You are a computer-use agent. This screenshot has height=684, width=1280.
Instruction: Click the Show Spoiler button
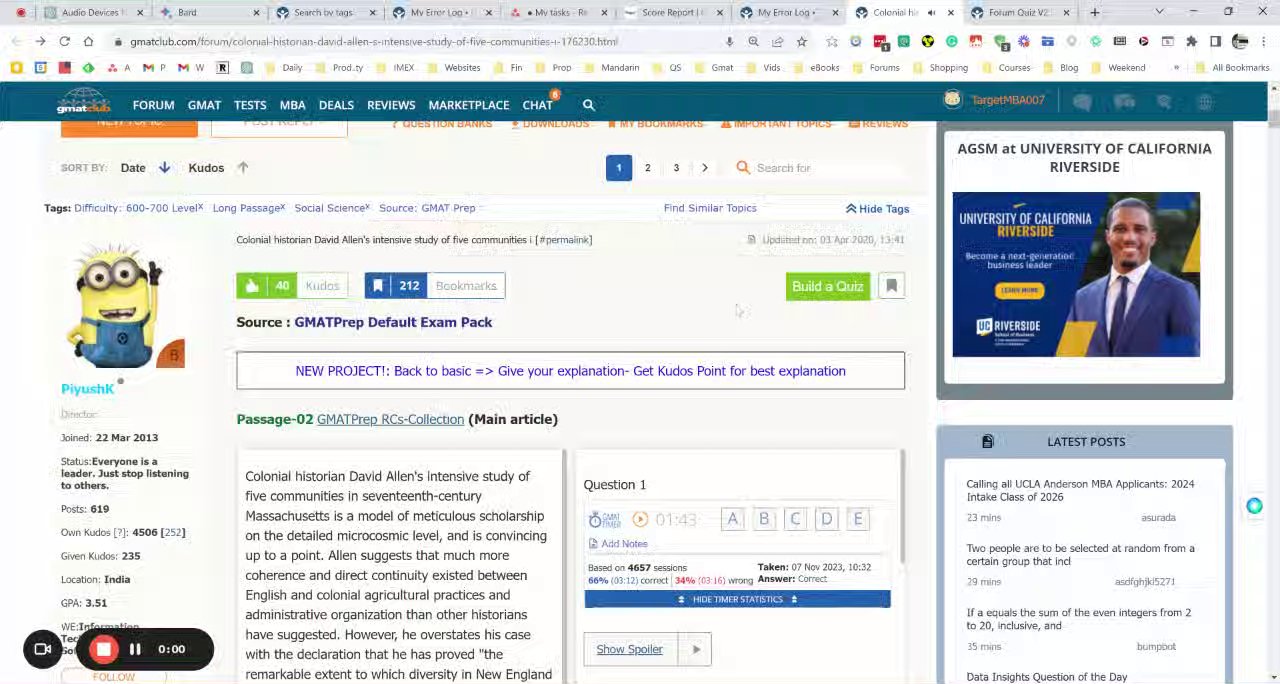click(x=630, y=650)
